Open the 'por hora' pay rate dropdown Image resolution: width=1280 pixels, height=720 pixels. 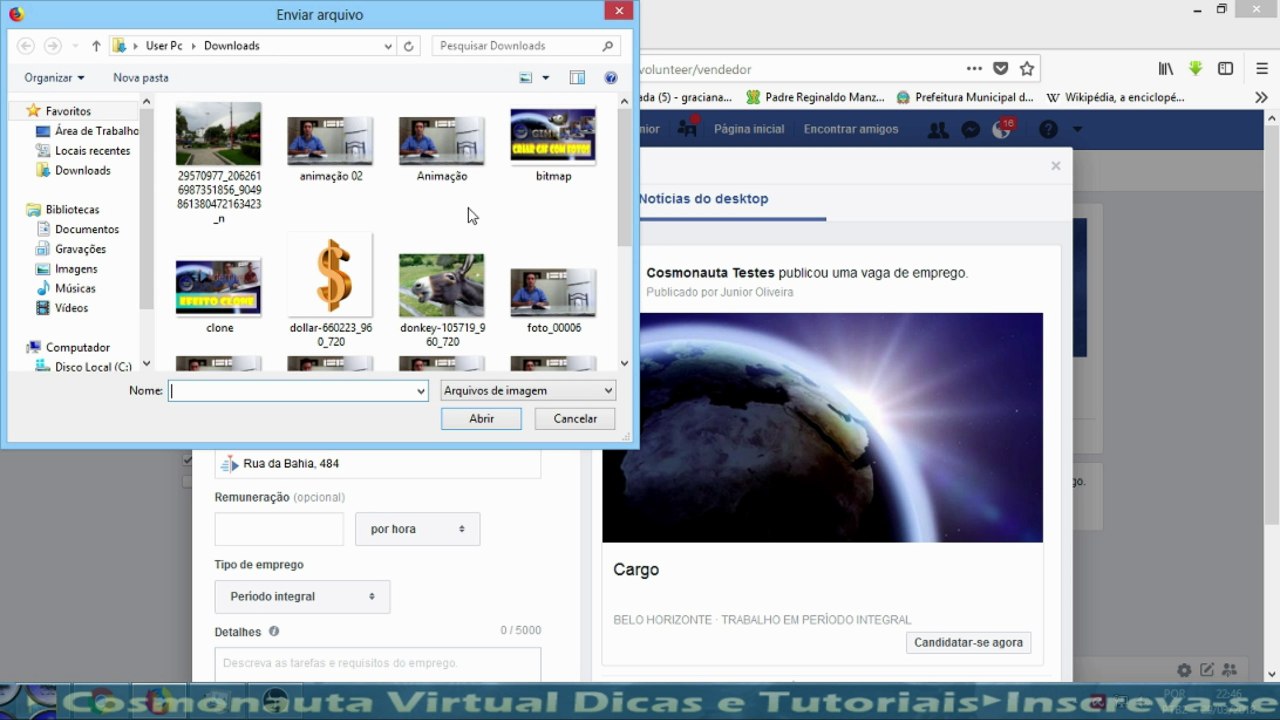[417, 529]
